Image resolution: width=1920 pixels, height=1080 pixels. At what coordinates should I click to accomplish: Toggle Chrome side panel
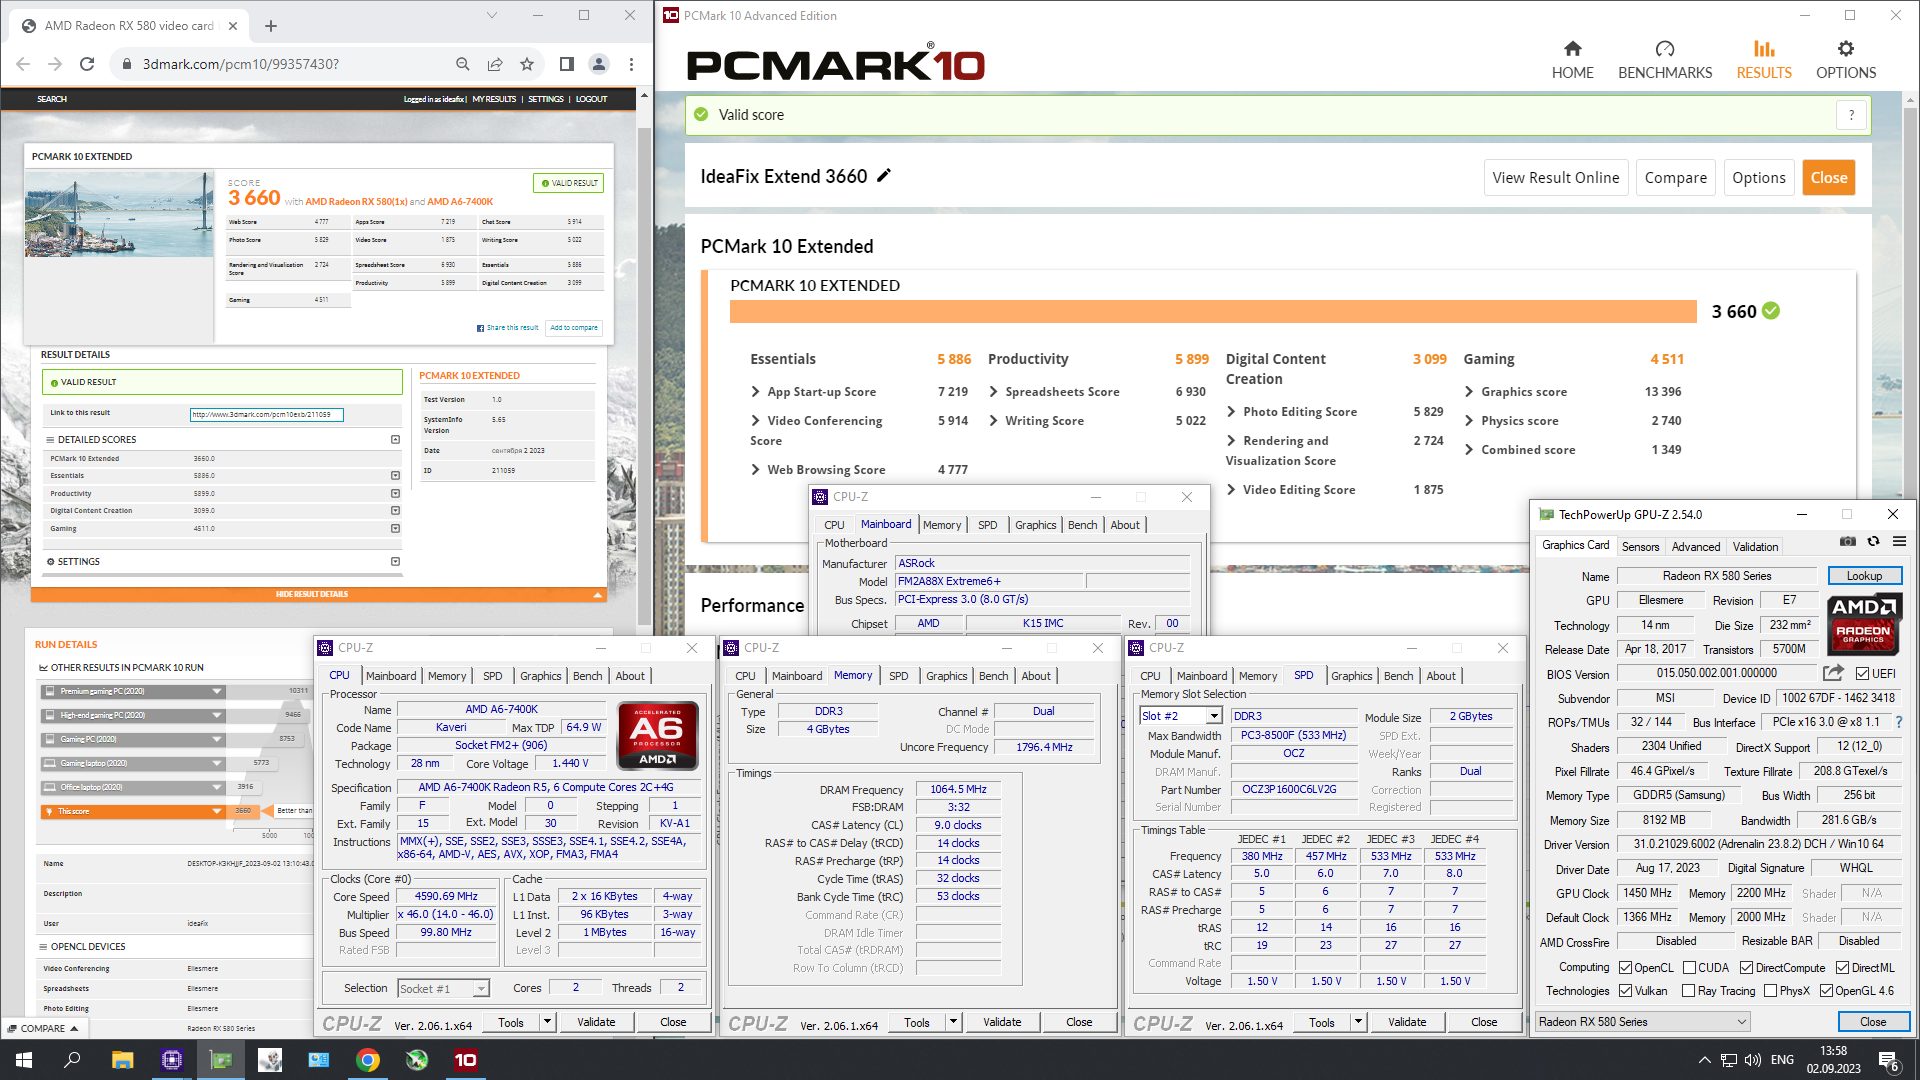pyautogui.click(x=567, y=64)
